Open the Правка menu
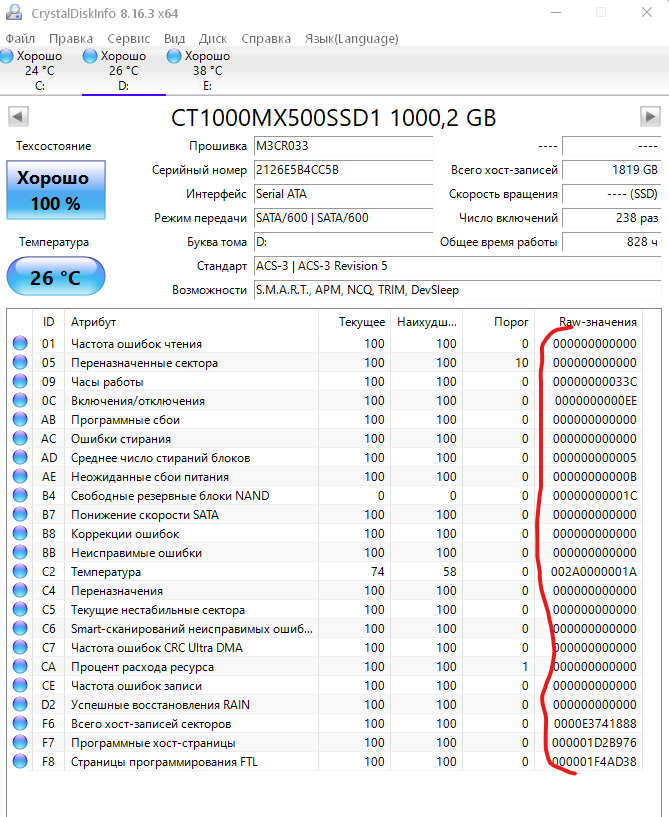Image resolution: width=669 pixels, height=817 pixels. [71, 39]
